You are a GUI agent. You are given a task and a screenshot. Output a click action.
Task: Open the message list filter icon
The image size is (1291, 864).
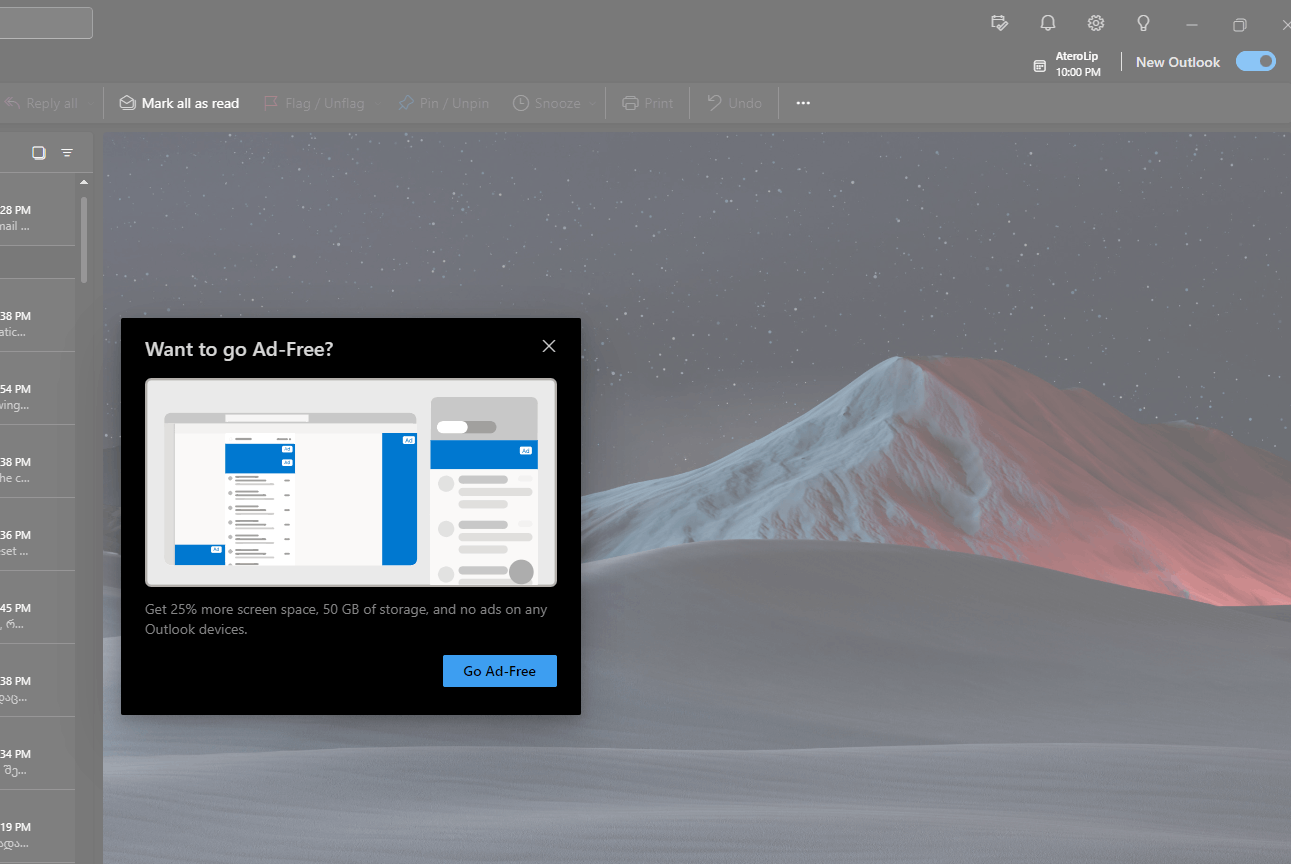pyautogui.click(x=67, y=153)
